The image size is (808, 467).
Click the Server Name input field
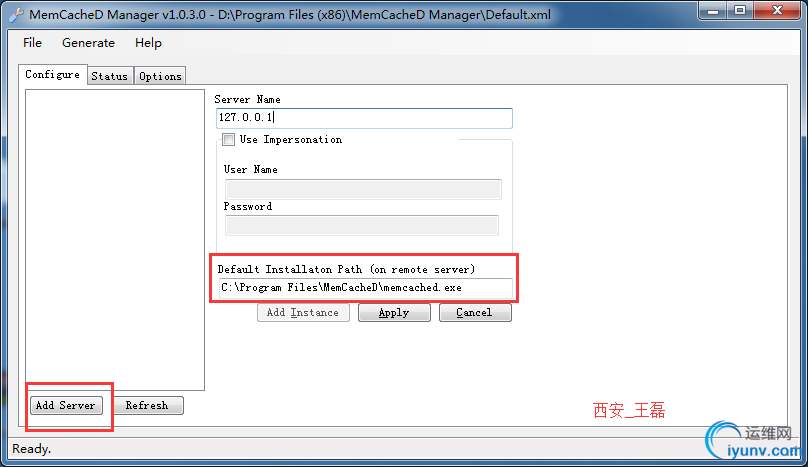click(x=364, y=118)
